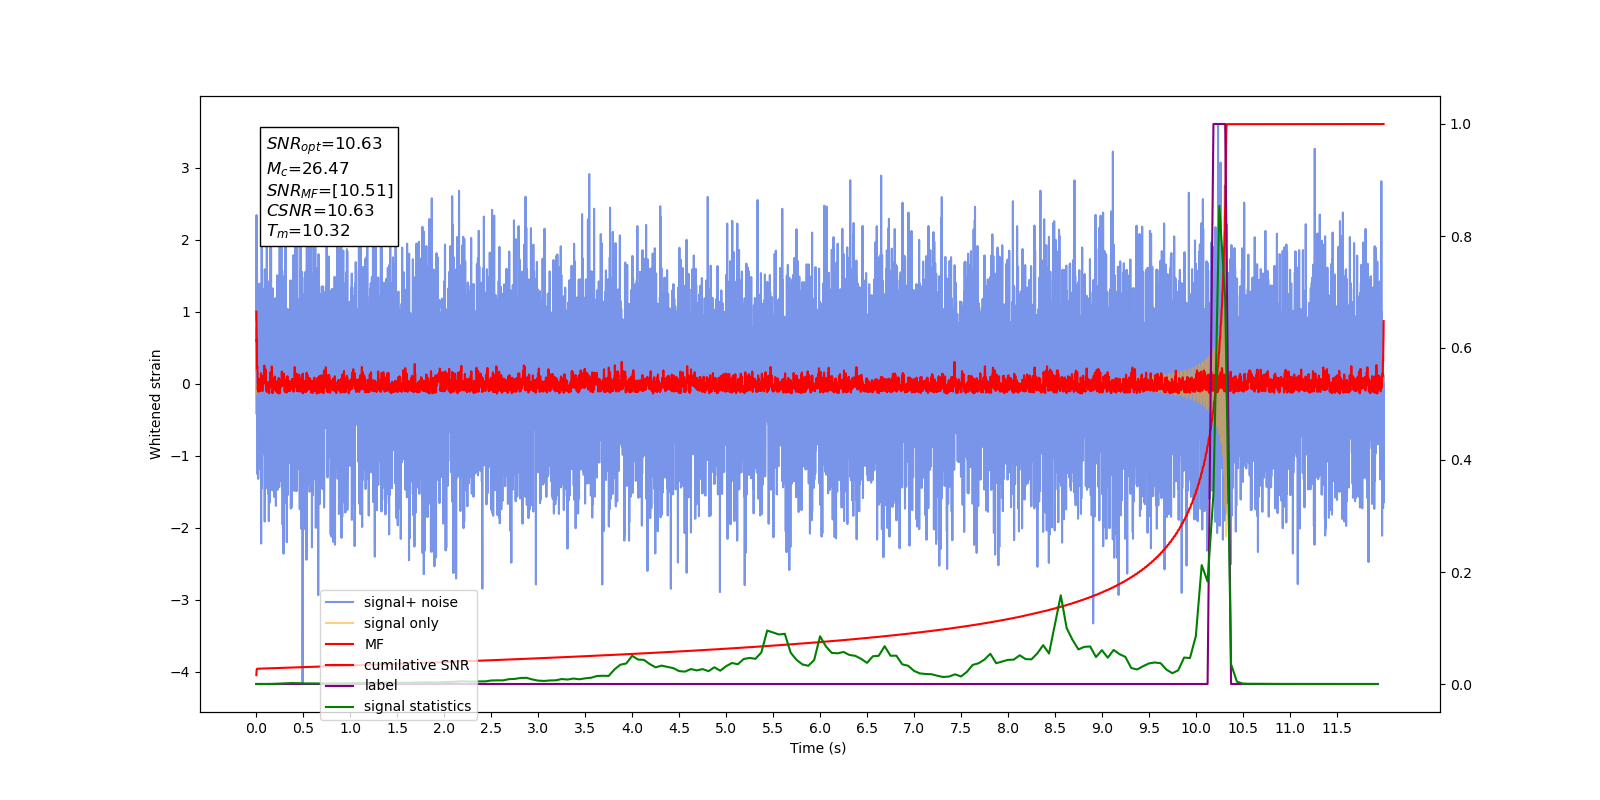Select the SNRMF=[10.51] annotation line
This screenshot has width=1600, height=800.
coord(330,190)
